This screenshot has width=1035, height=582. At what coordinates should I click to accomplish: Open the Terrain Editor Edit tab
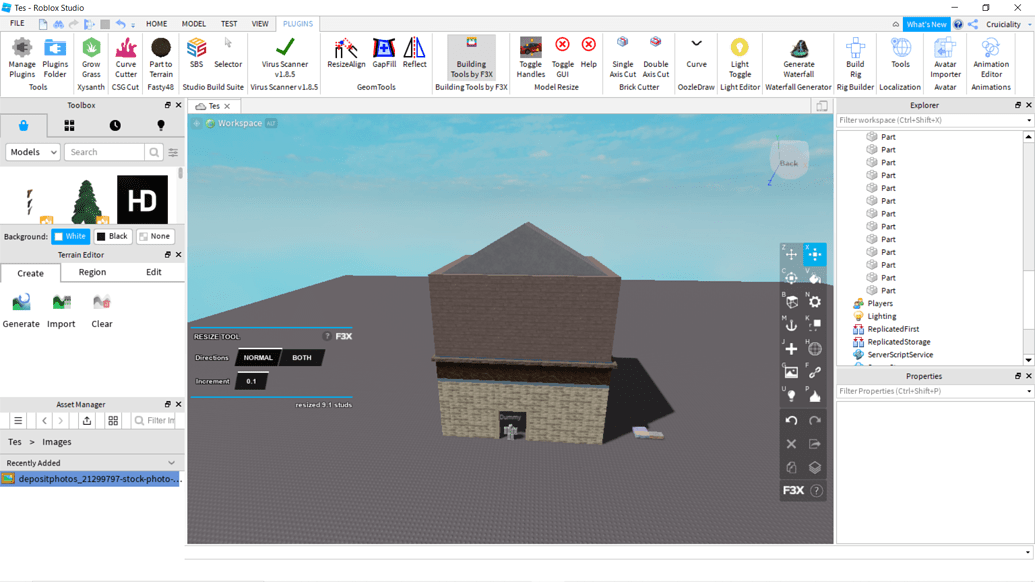[x=154, y=272]
